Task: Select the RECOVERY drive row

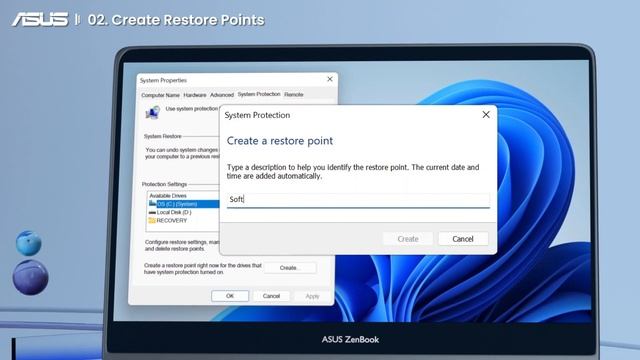Action: pos(183,220)
